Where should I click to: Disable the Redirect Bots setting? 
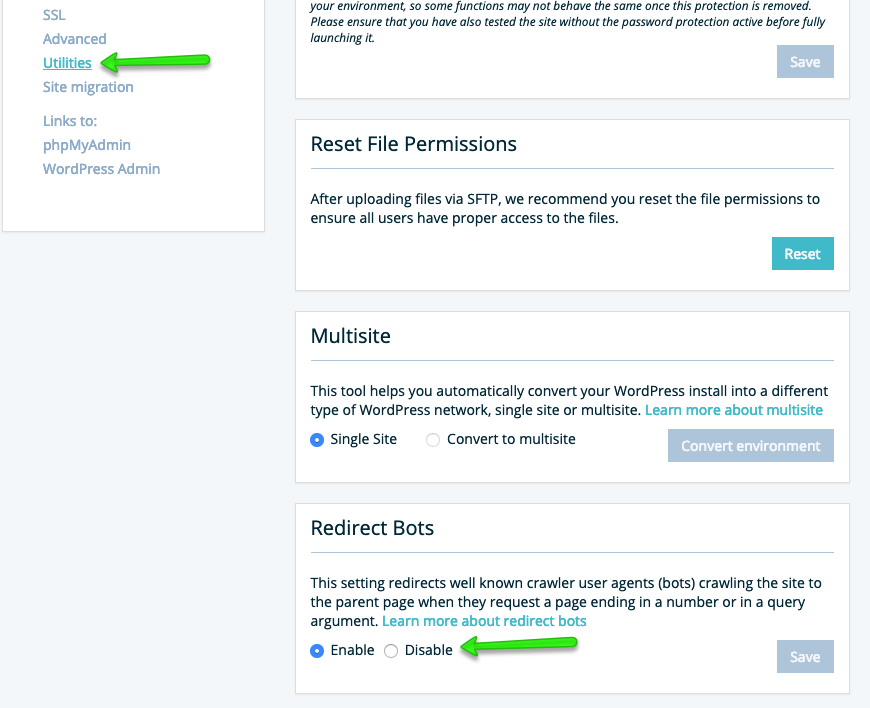pyautogui.click(x=390, y=650)
